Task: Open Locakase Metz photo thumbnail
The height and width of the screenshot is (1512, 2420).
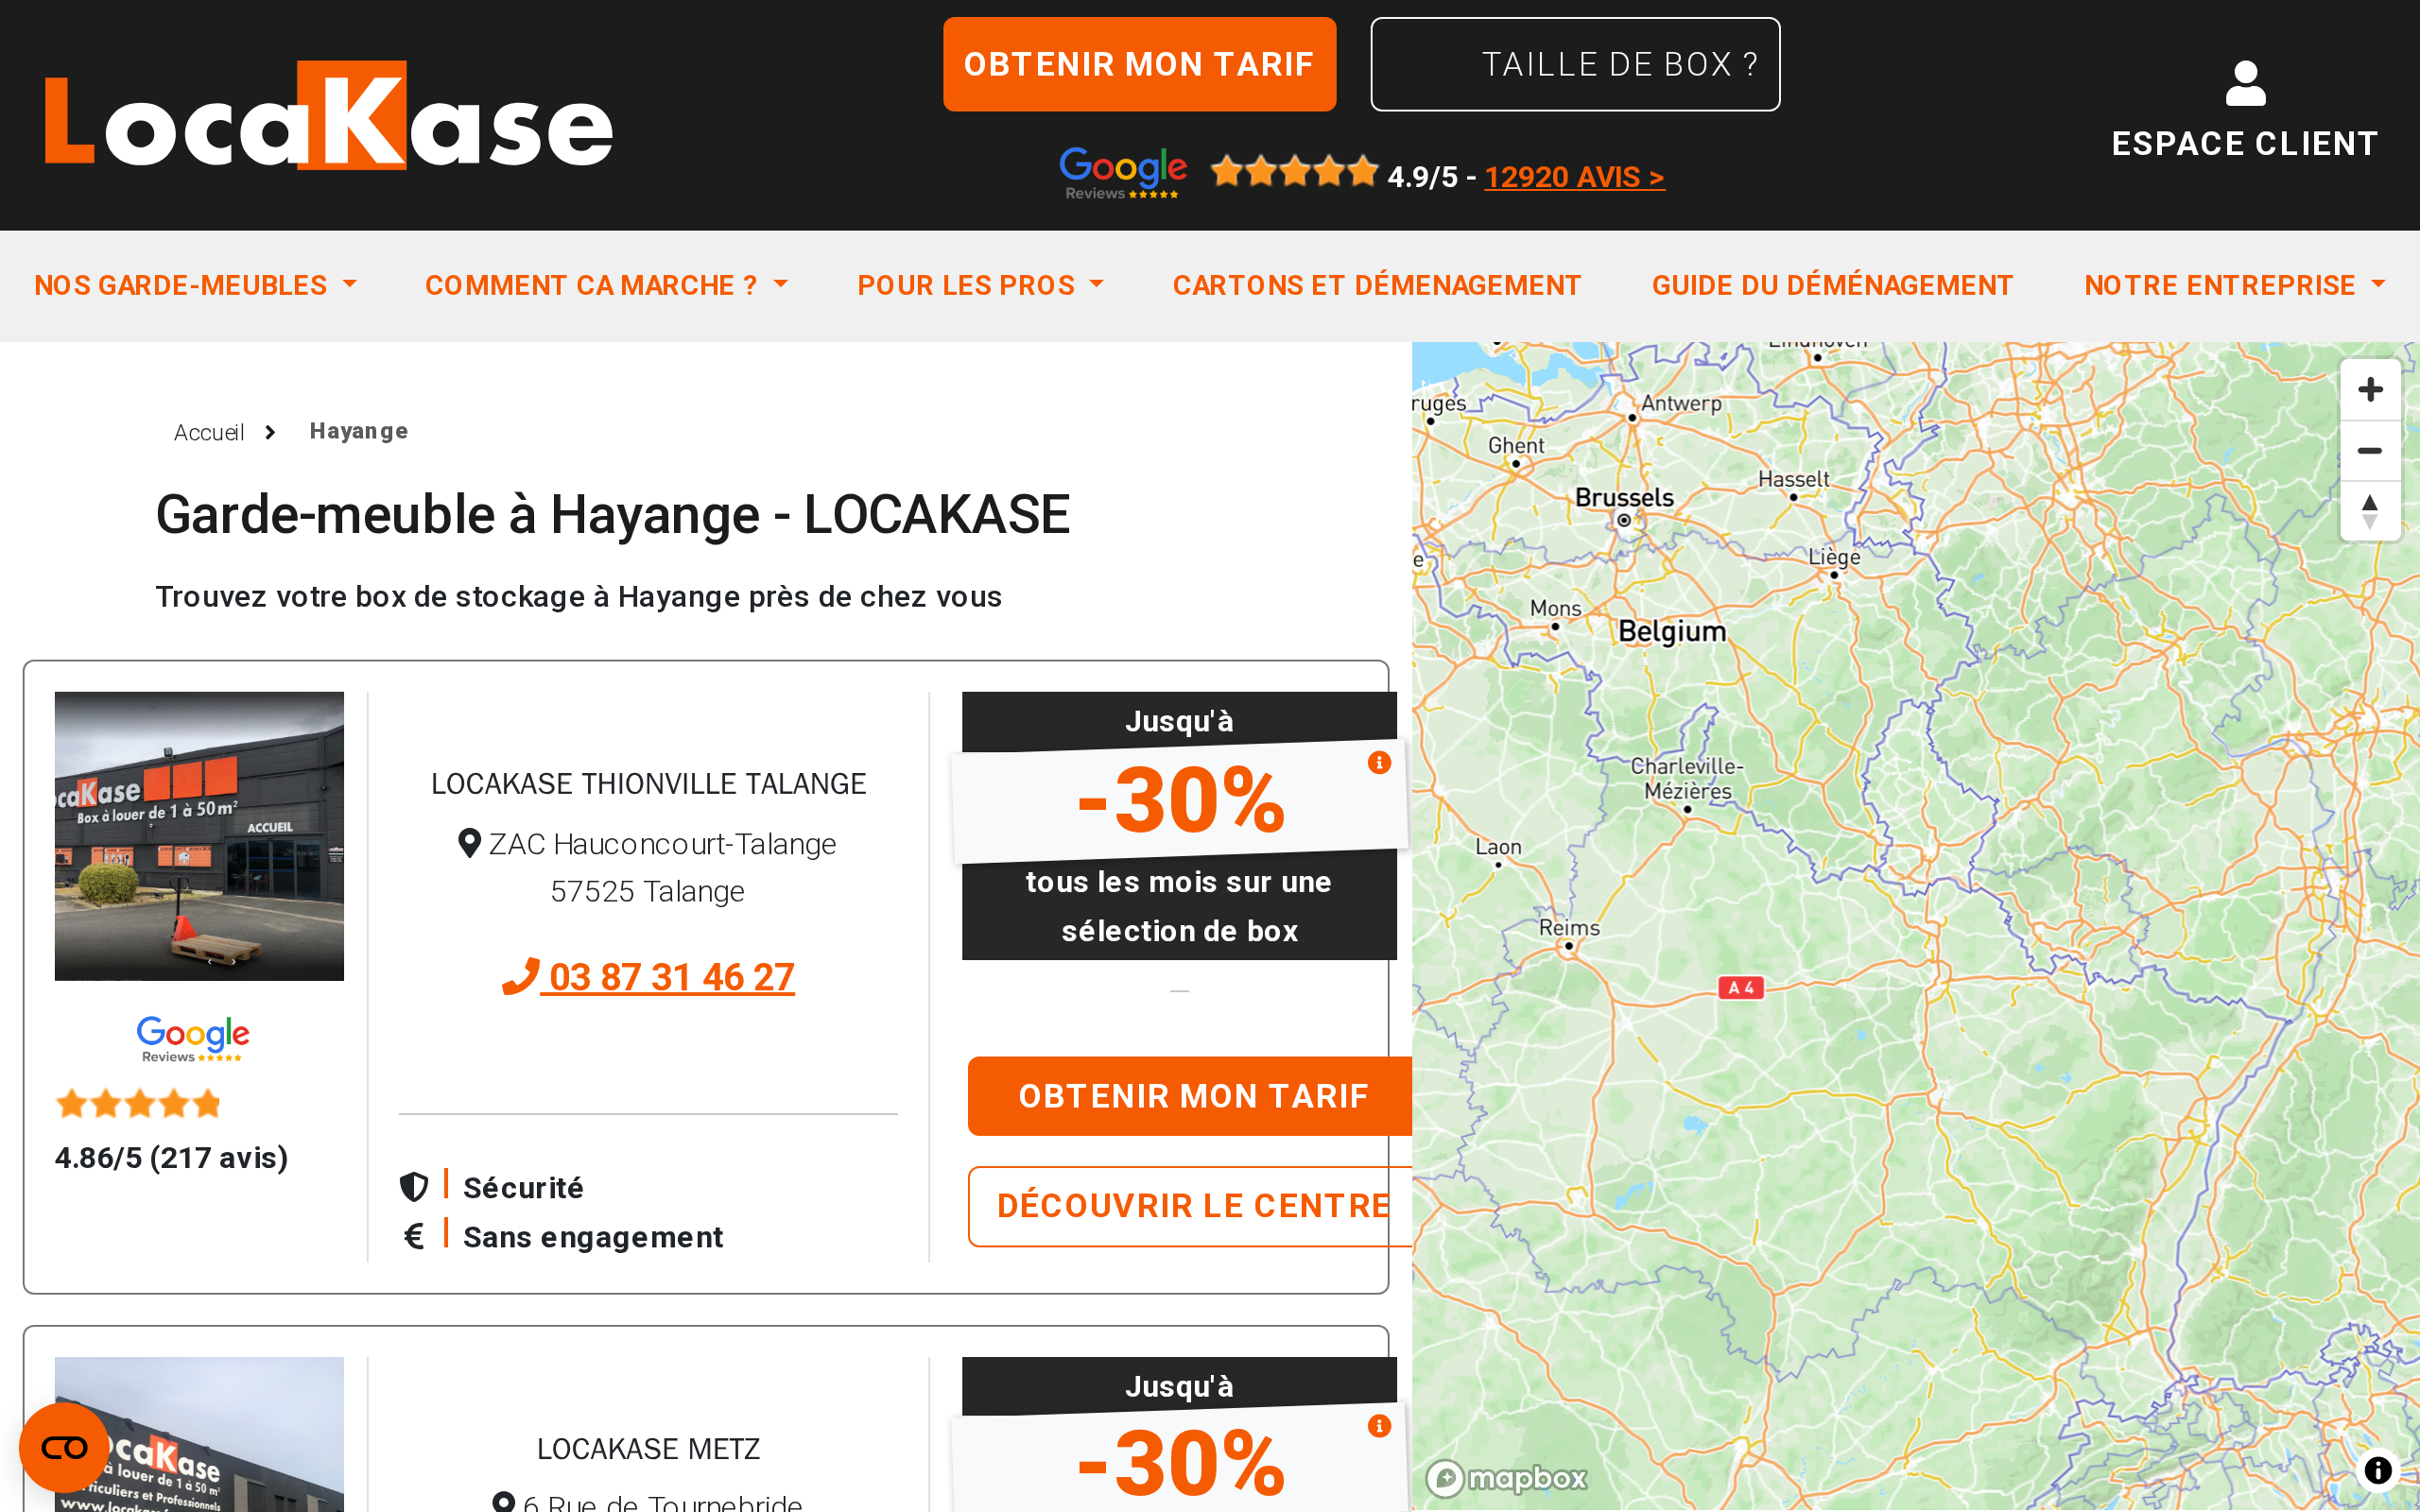Action: (x=199, y=1434)
